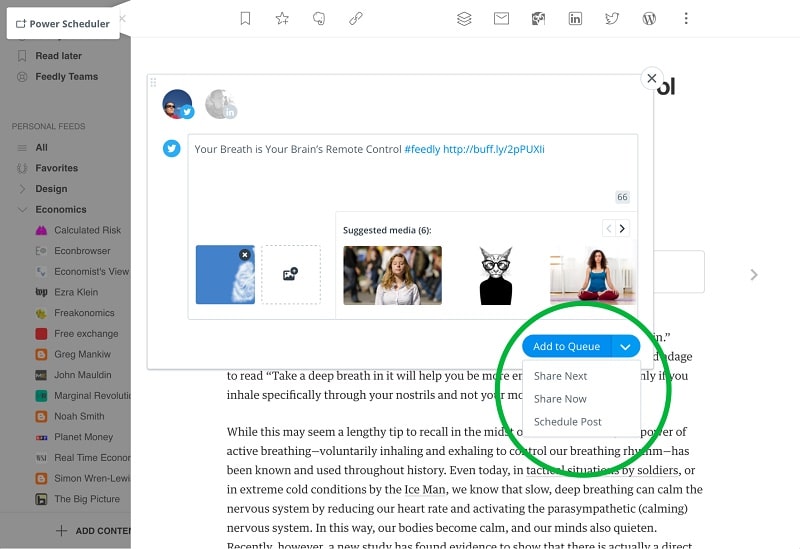Viewport: 800px width, 549px height.
Task: Click the Evernote elephant icon
Action: [319, 19]
